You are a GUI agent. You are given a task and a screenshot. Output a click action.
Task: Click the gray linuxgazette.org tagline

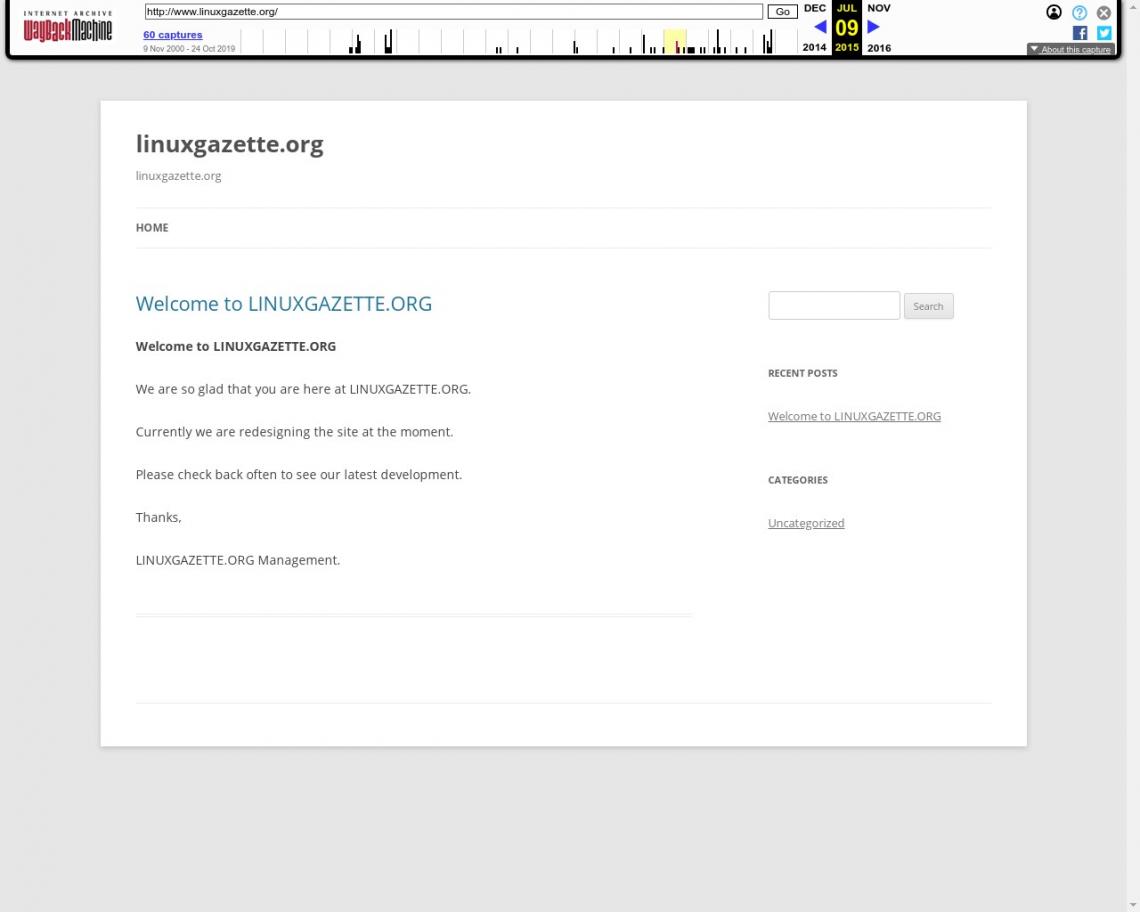[x=178, y=176]
